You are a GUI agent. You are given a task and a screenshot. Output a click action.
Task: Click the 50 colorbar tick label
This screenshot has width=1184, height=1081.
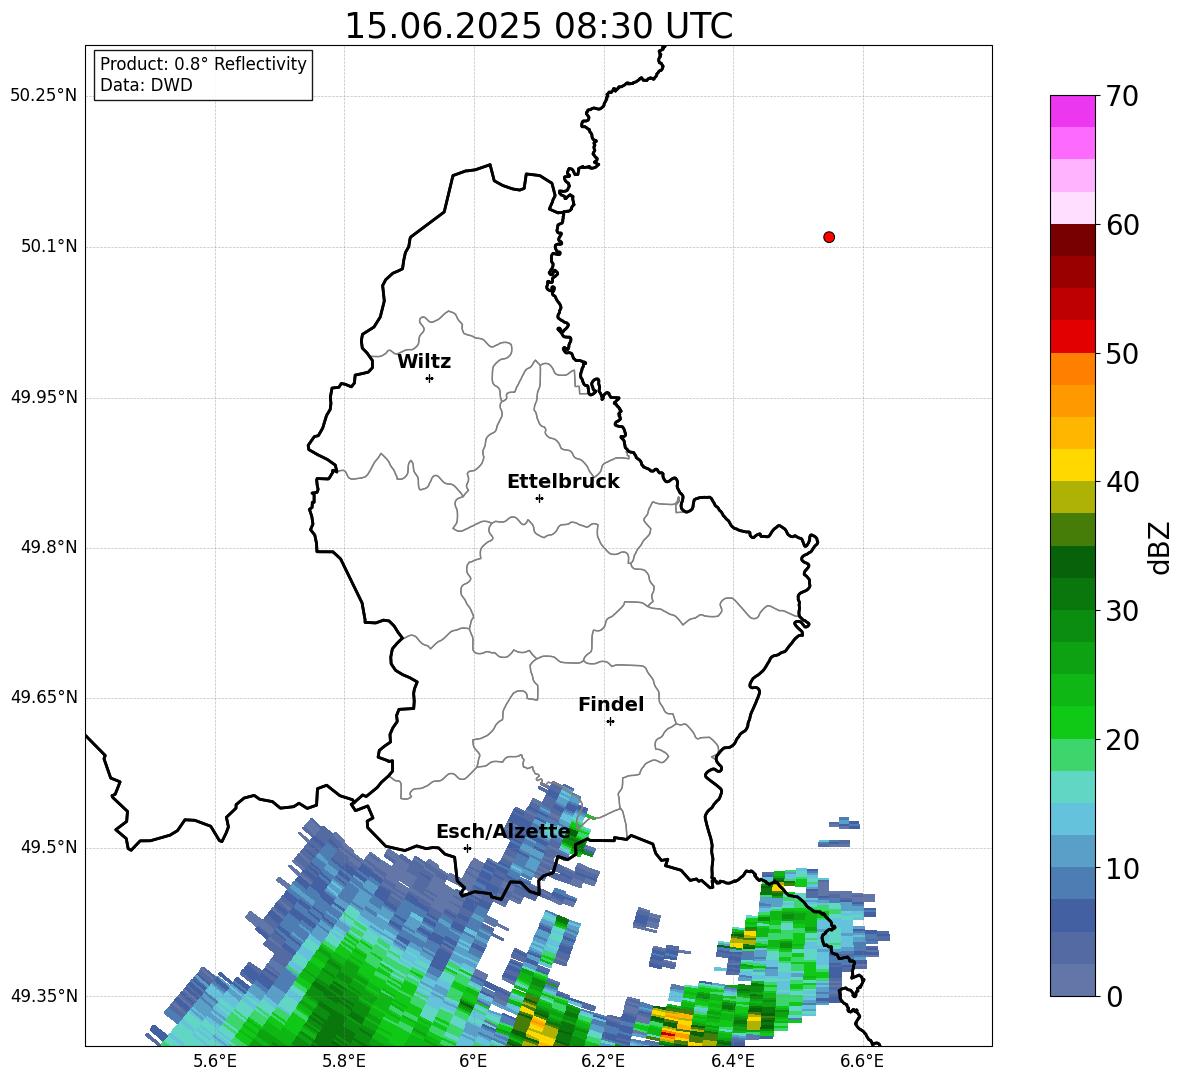click(x=1122, y=353)
